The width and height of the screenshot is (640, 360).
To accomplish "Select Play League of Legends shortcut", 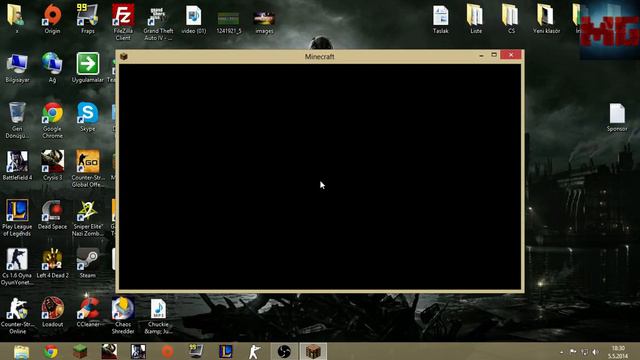I will pyautogui.click(x=17, y=218).
